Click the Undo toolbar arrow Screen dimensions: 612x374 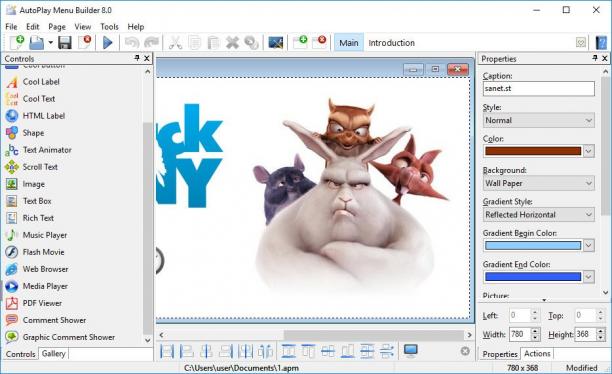pos(132,43)
